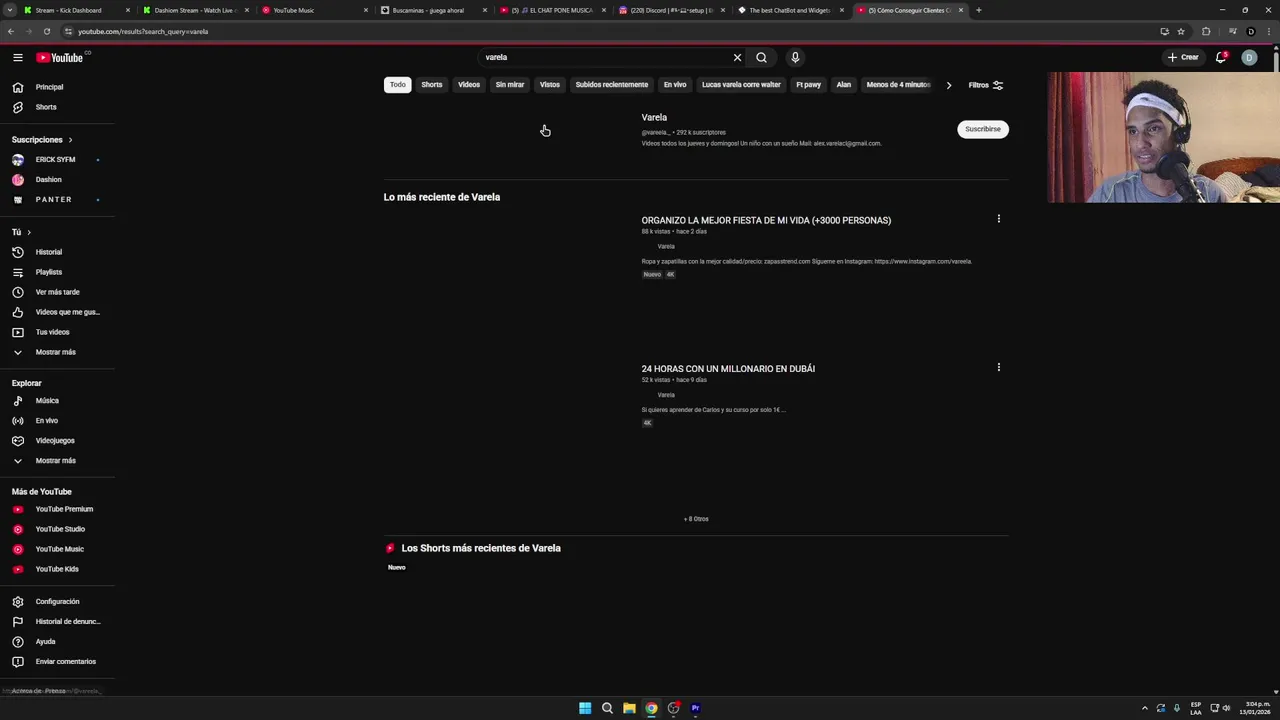Viewport: 1280px width, 720px height.
Task: Select the Sin mirar chip
Action: [x=510, y=85]
